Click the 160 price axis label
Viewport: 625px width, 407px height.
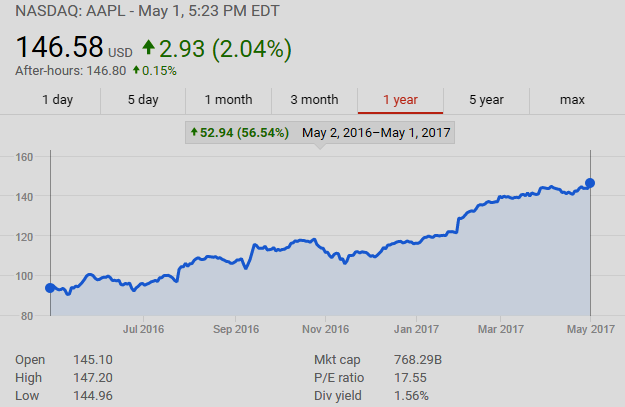(24, 157)
